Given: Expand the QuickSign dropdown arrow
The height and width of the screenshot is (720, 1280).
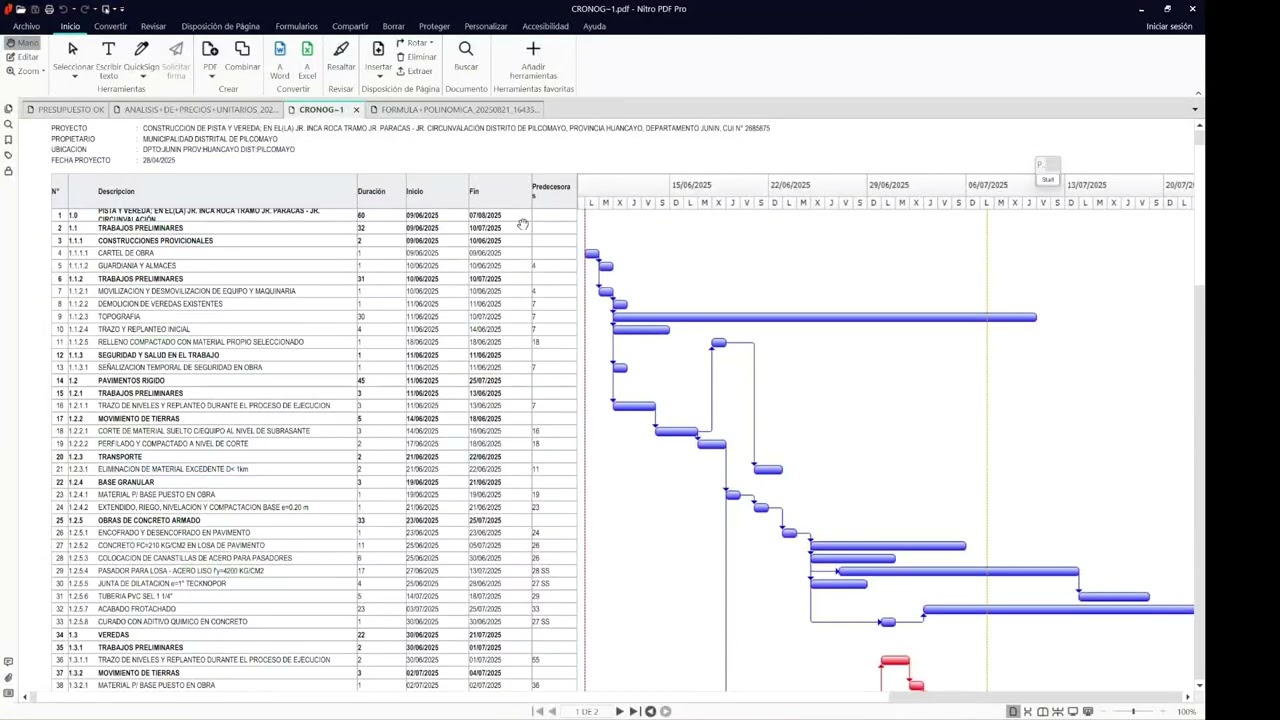Looking at the screenshot, I should click(x=141, y=76).
